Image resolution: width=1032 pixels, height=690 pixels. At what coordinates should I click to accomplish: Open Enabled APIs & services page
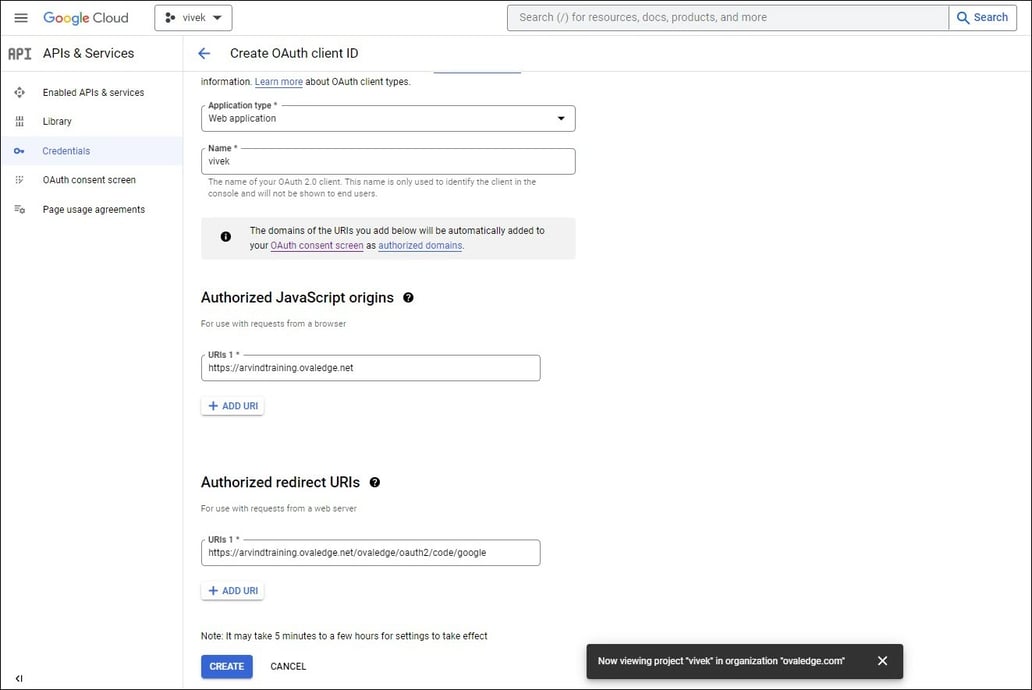[x=93, y=92]
